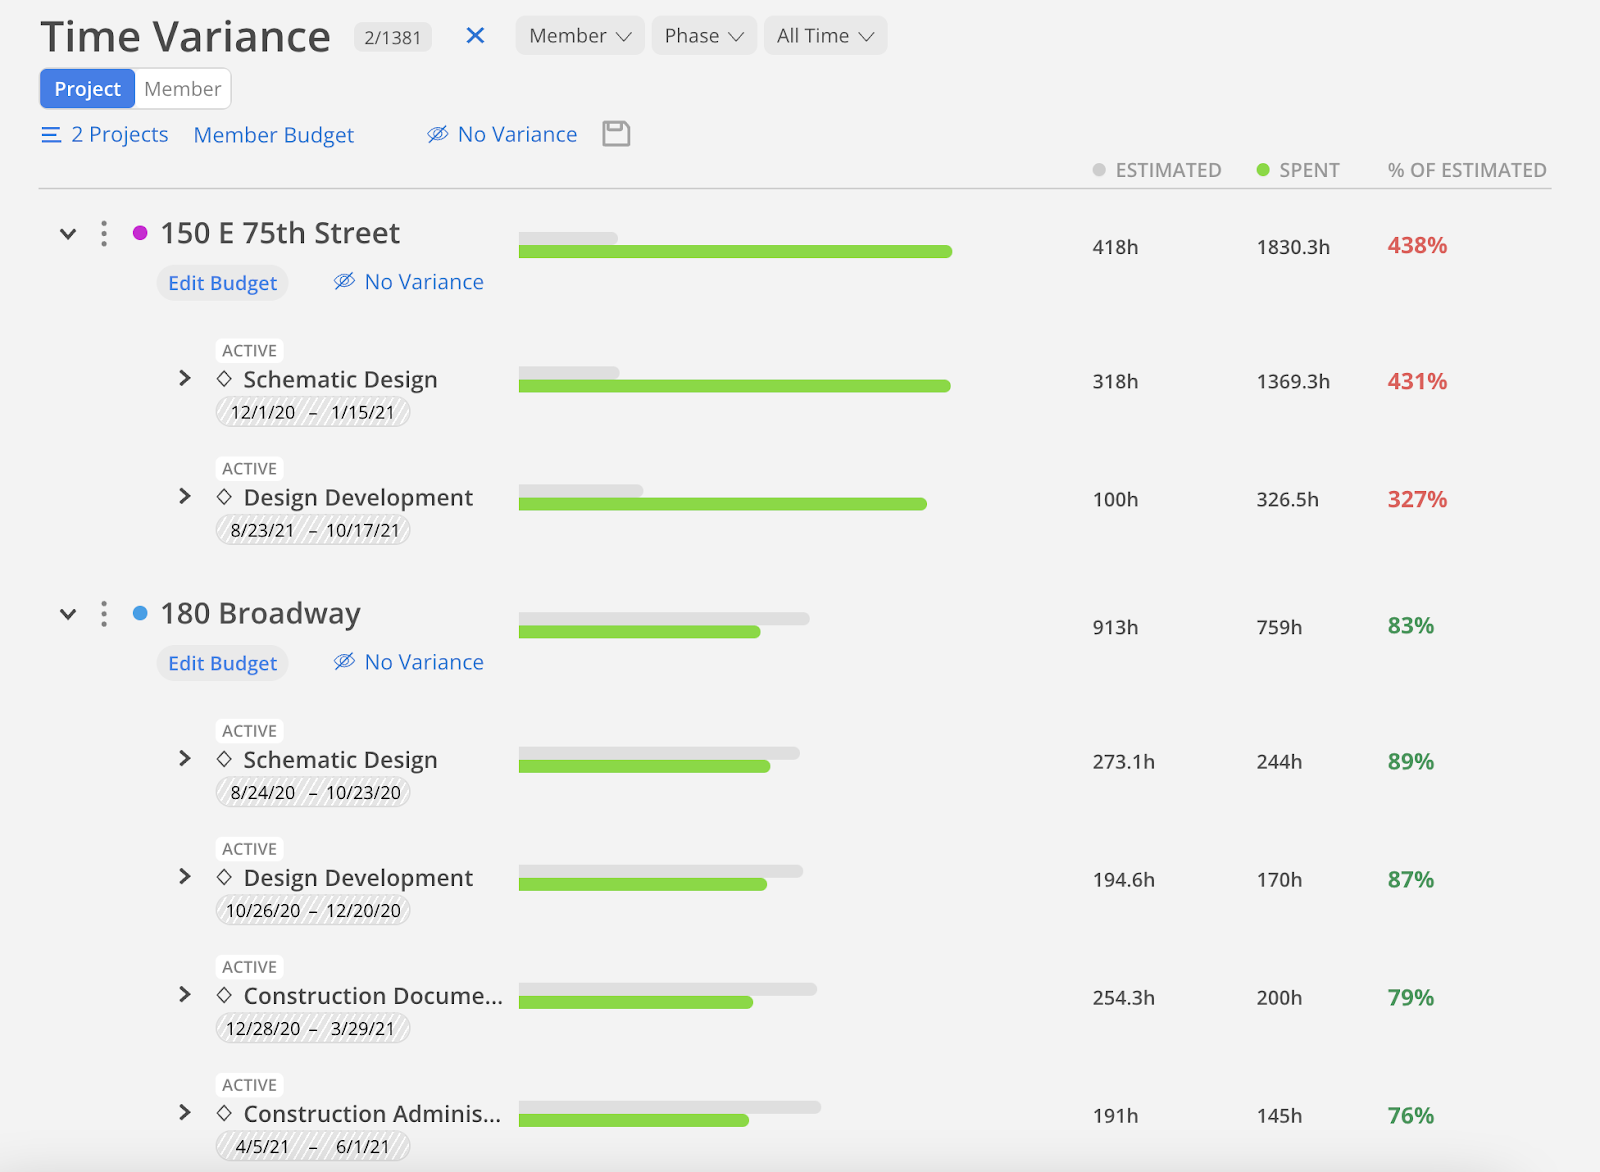
Task: Click the diamond icon beside Construction Docume...
Action: tap(225, 996)
